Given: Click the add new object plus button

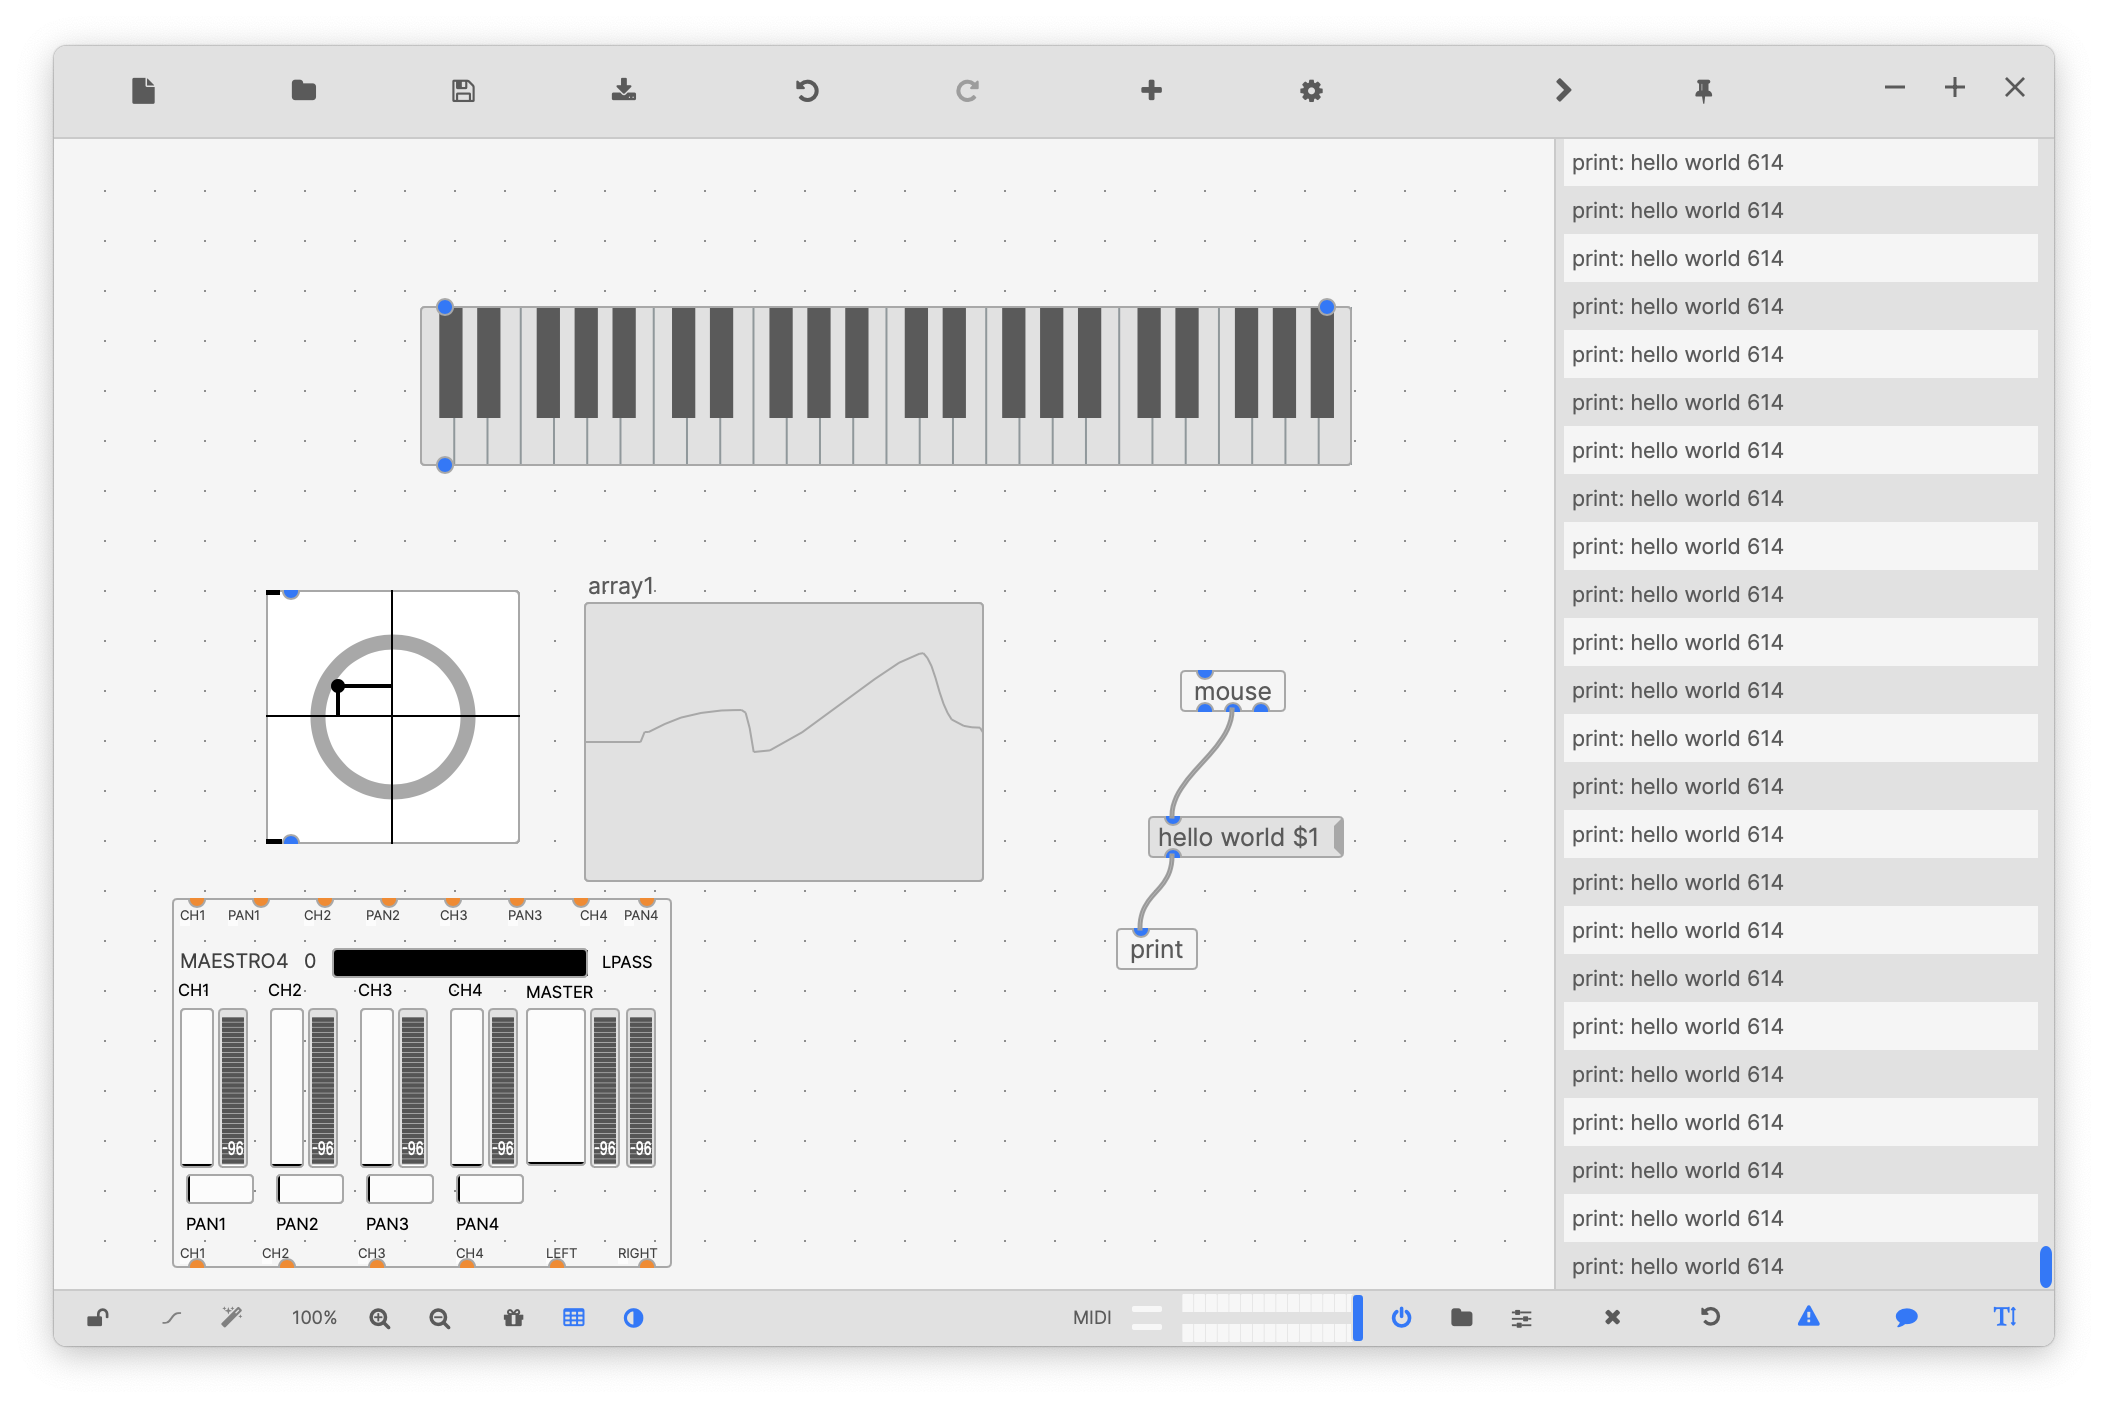Looking at the screenshot, I should click(1151, 86).
